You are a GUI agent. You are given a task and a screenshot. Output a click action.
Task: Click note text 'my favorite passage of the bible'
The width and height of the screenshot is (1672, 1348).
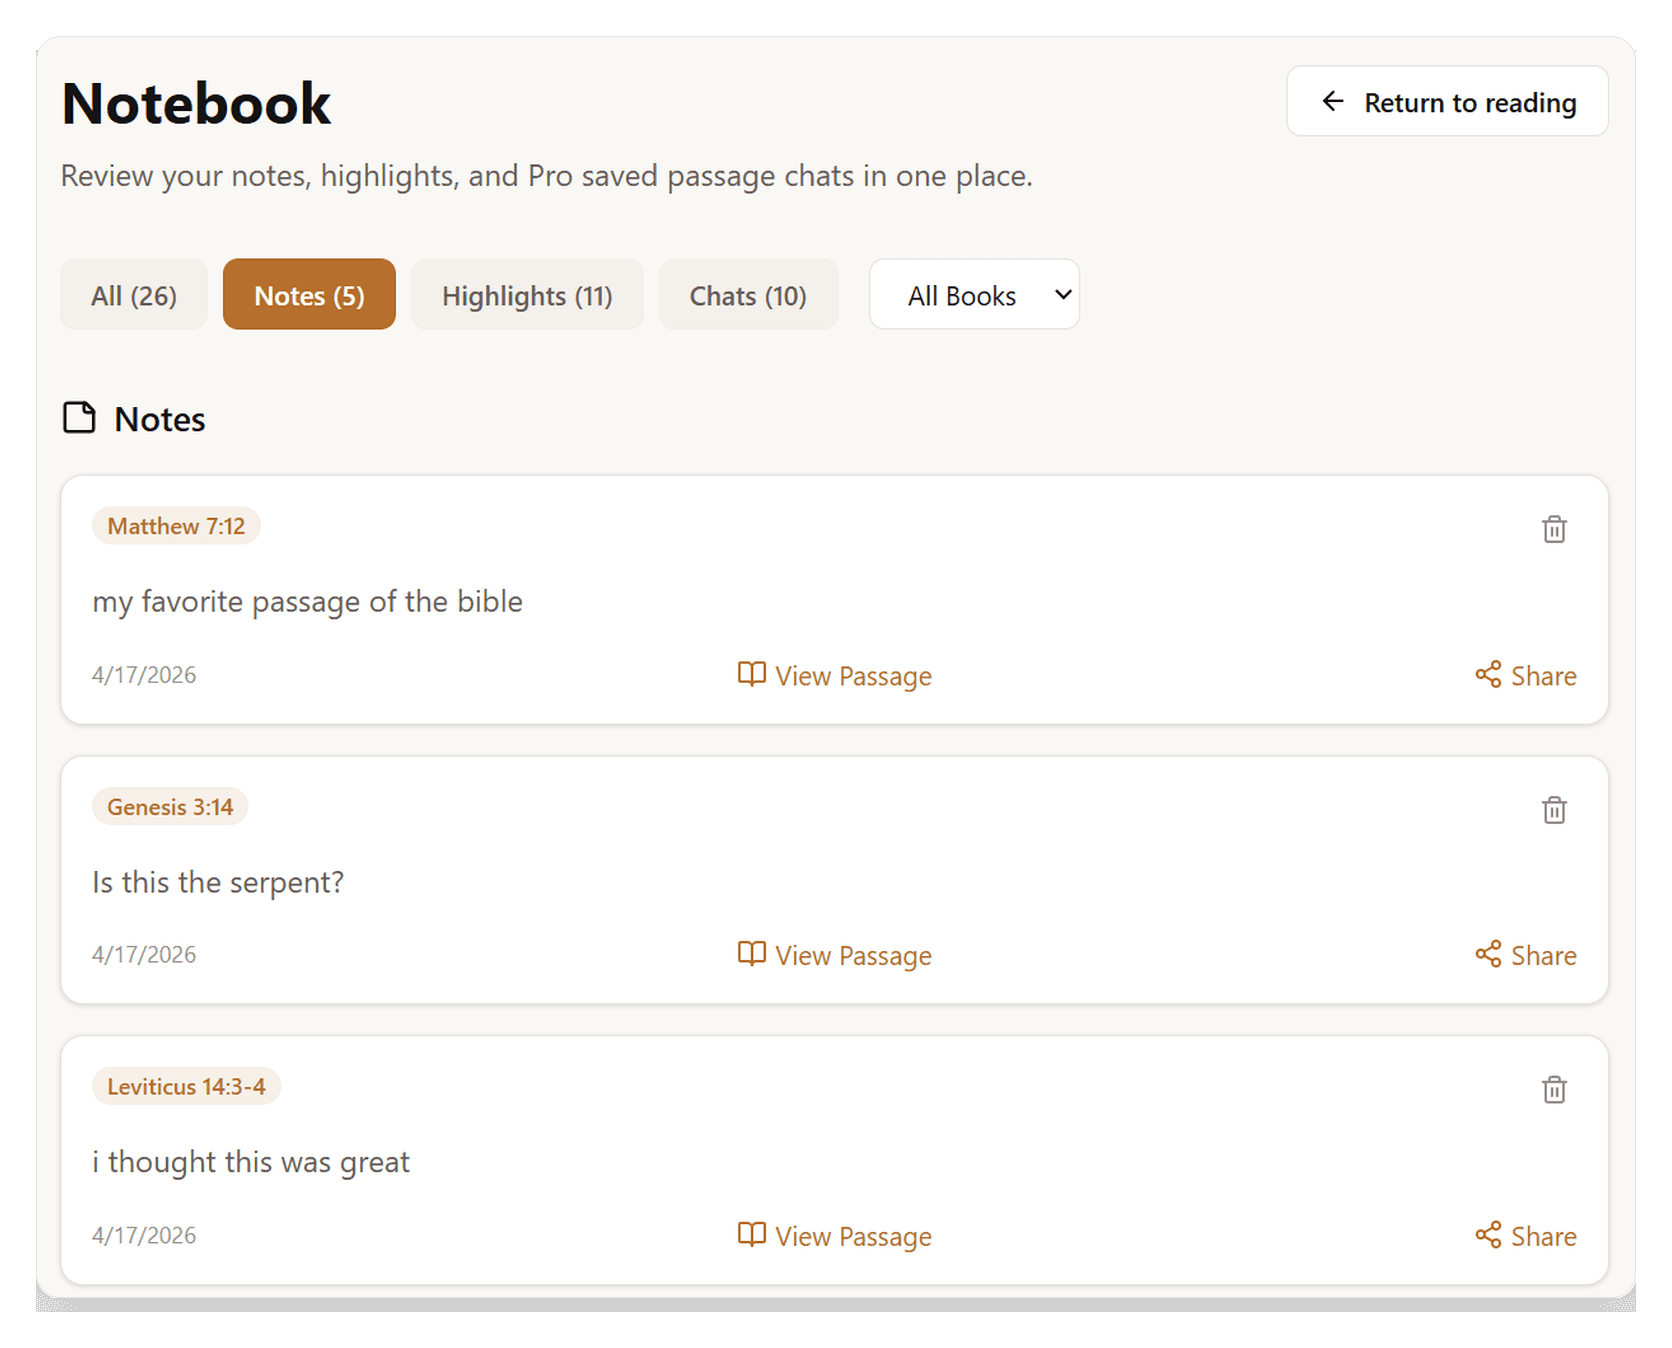pos(307,602)
